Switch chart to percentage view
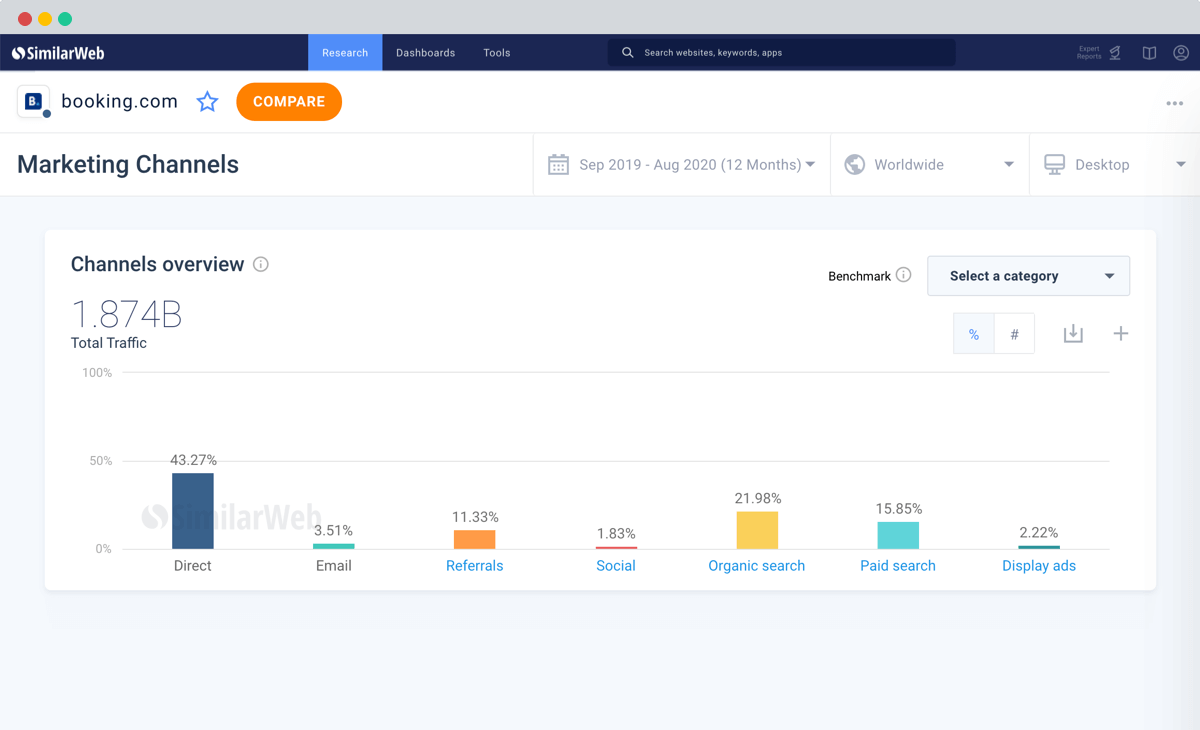 click(974, 334)
